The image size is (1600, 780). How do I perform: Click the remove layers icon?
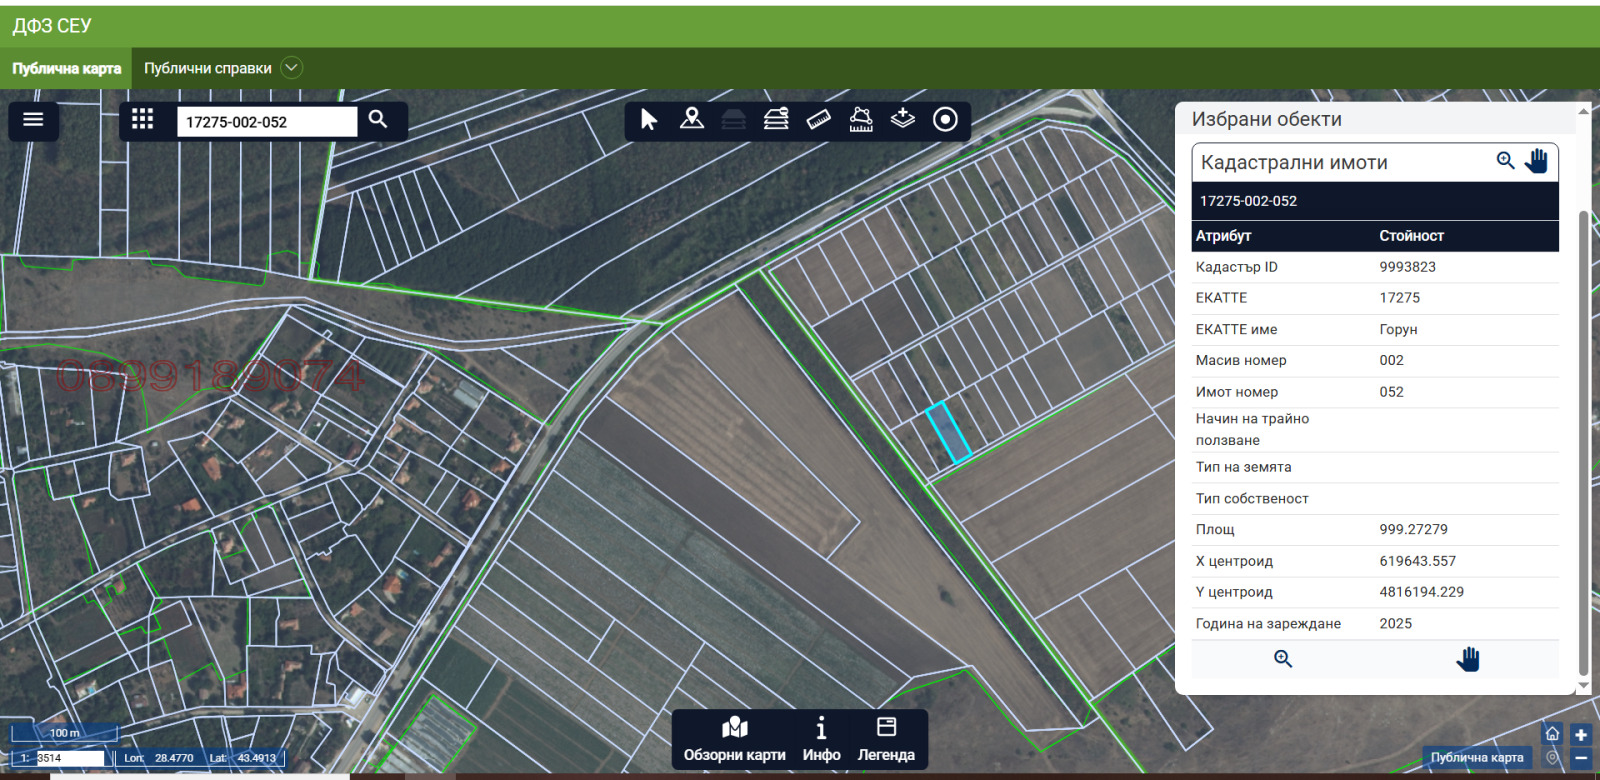pos(776,120)
